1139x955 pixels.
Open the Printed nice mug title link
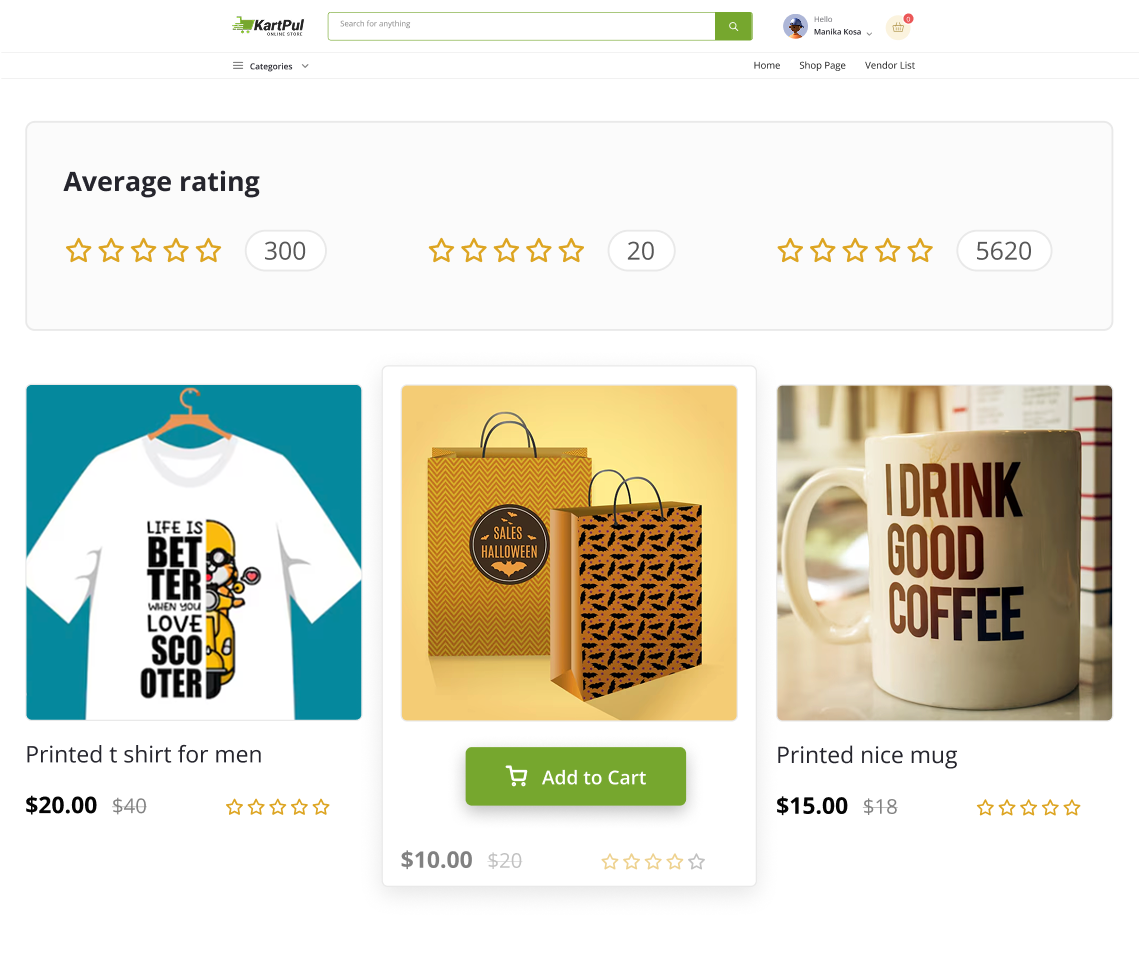[x=867, y=756]
